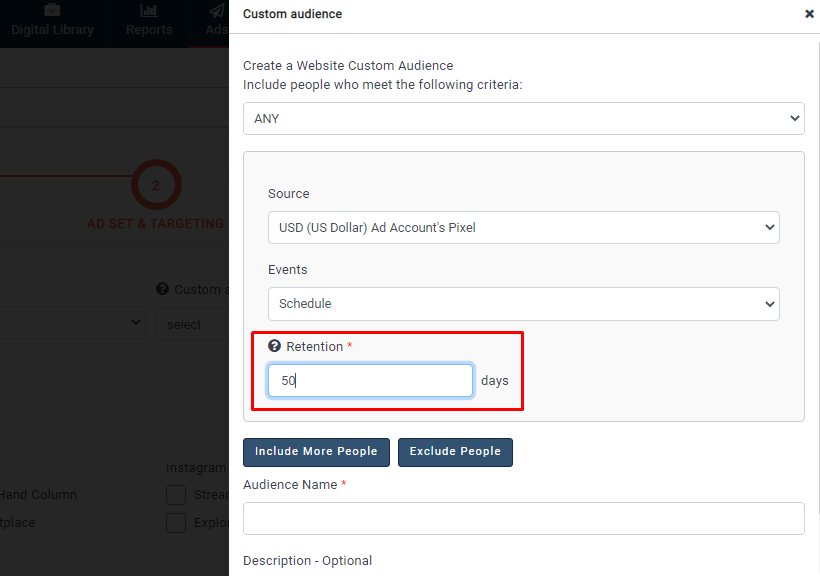Image resolution: width=820 pixels, height=576 pixels.
Task: Click the Ads paper plane icon
Action: pyautogui.click(x=217, y=11)
